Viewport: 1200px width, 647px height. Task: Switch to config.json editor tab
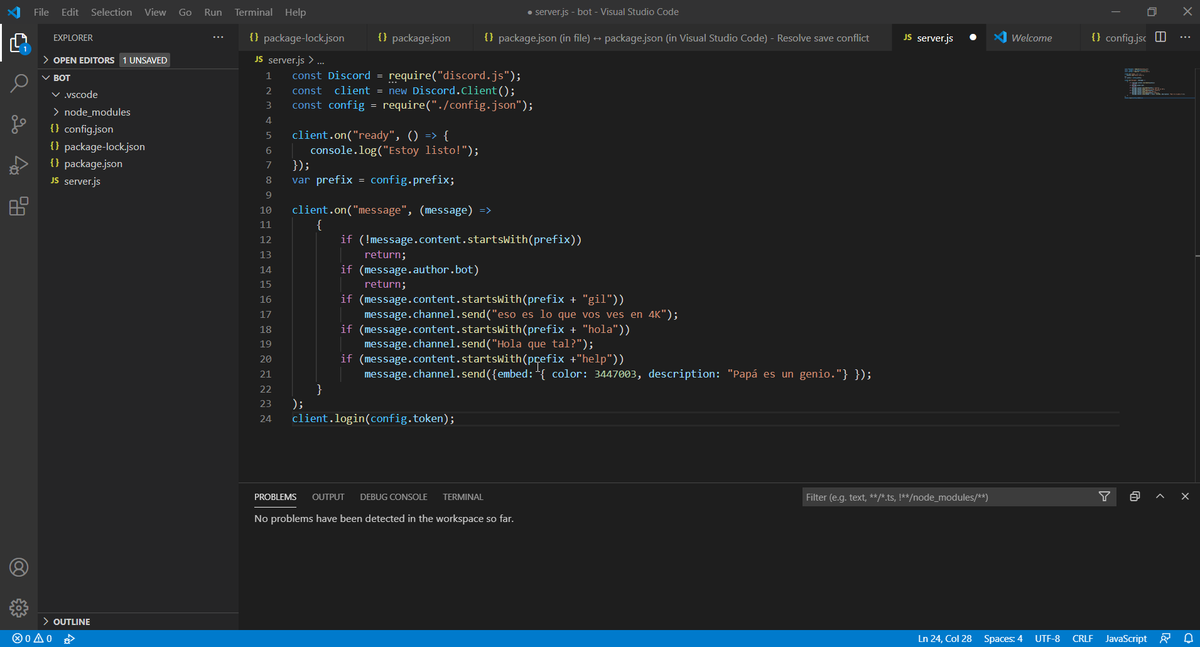click(1117, 38)
